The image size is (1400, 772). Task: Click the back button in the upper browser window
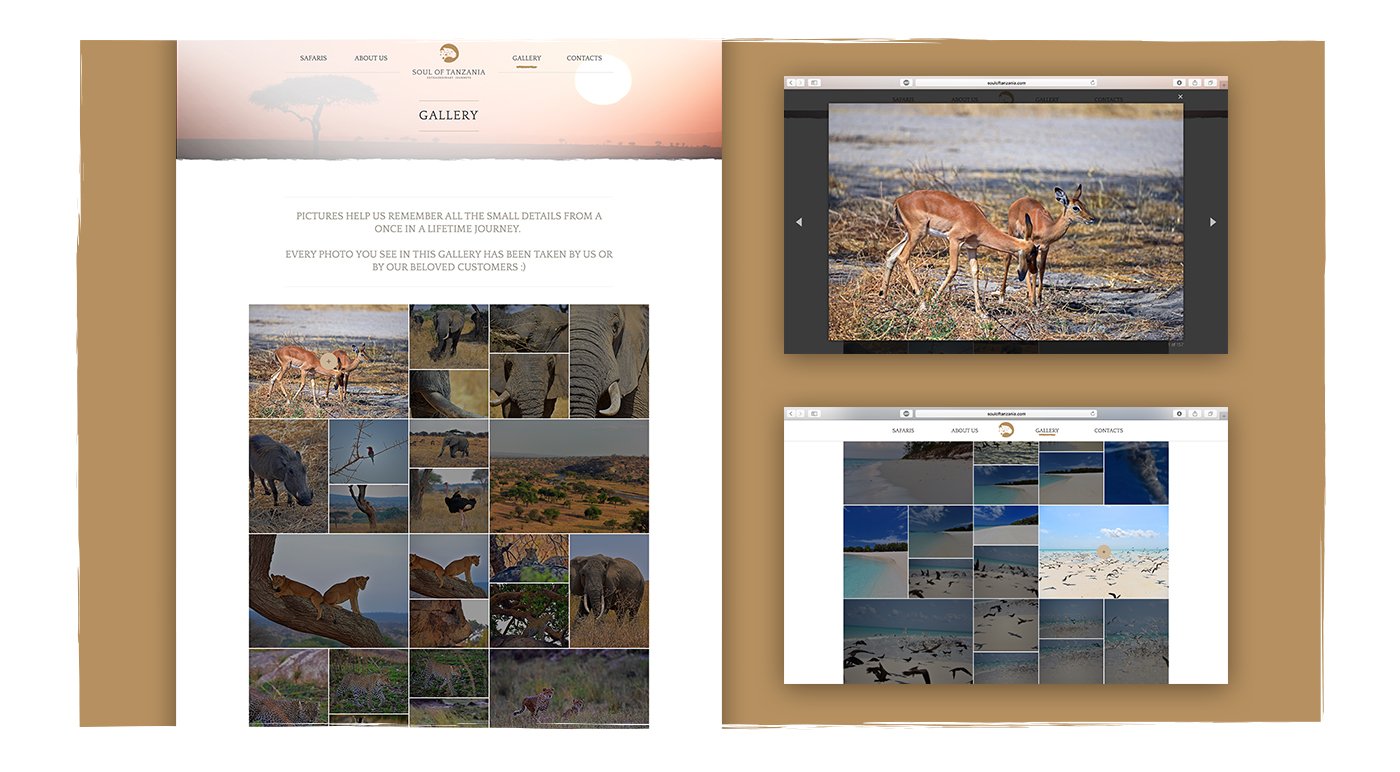pos(790,83)
